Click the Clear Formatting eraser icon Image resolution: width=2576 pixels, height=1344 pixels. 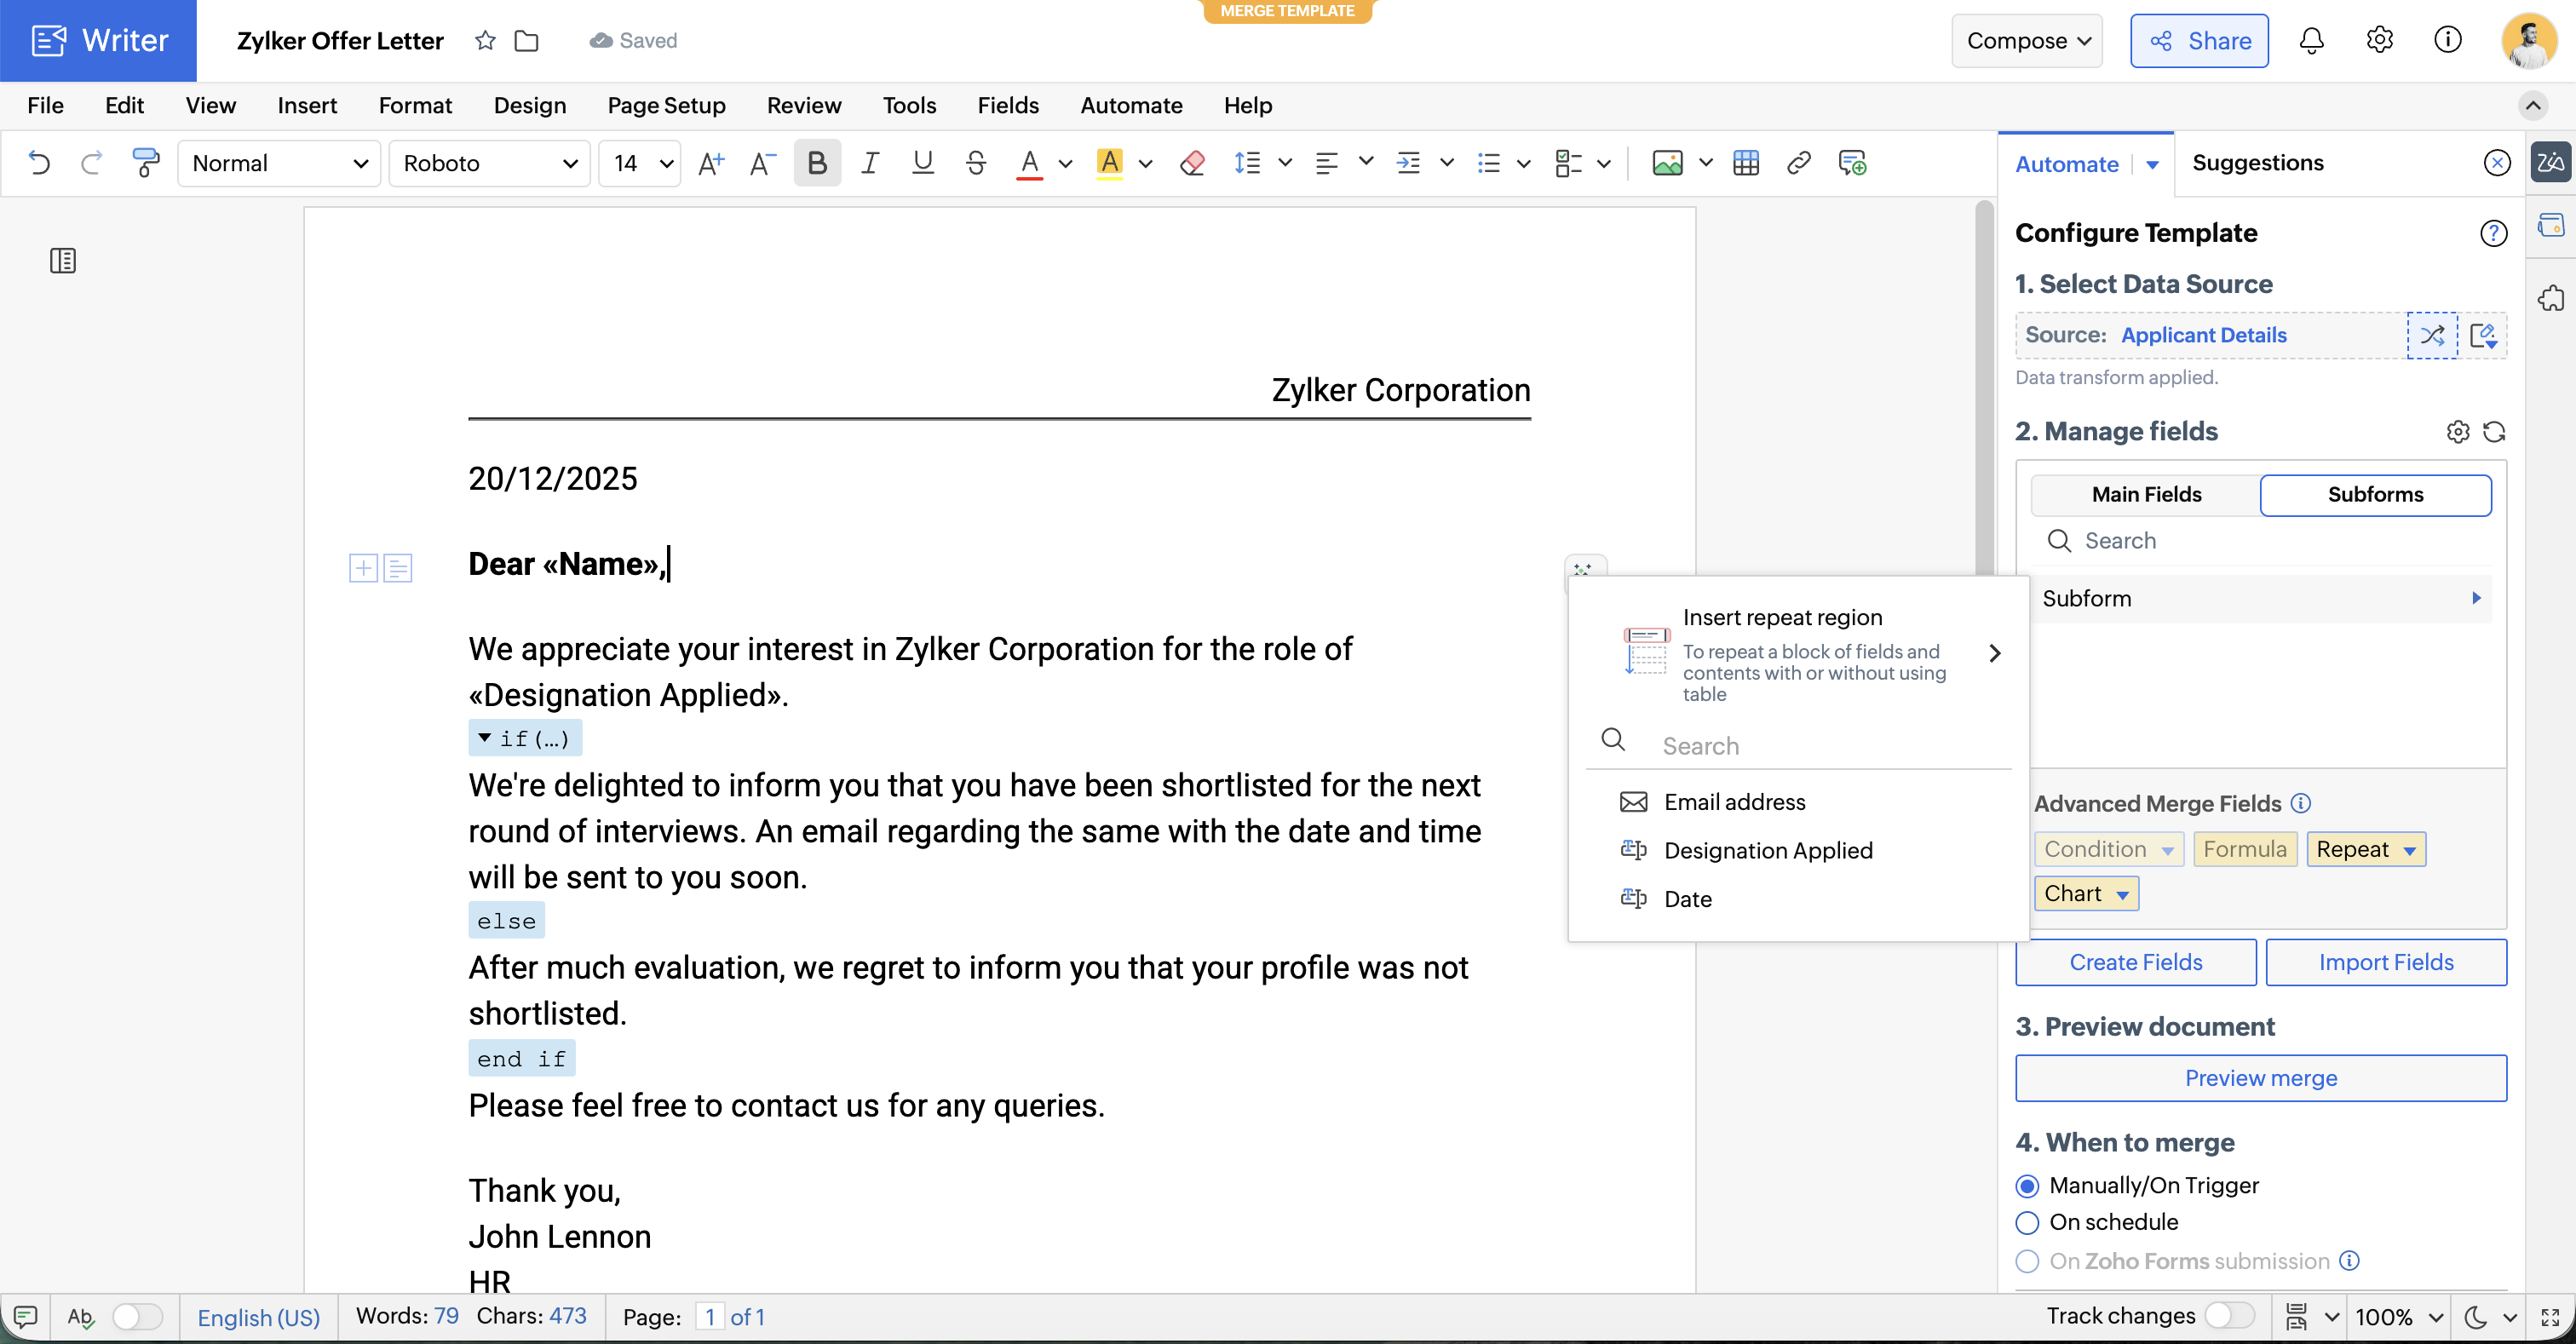click(x=1192, y=162)
